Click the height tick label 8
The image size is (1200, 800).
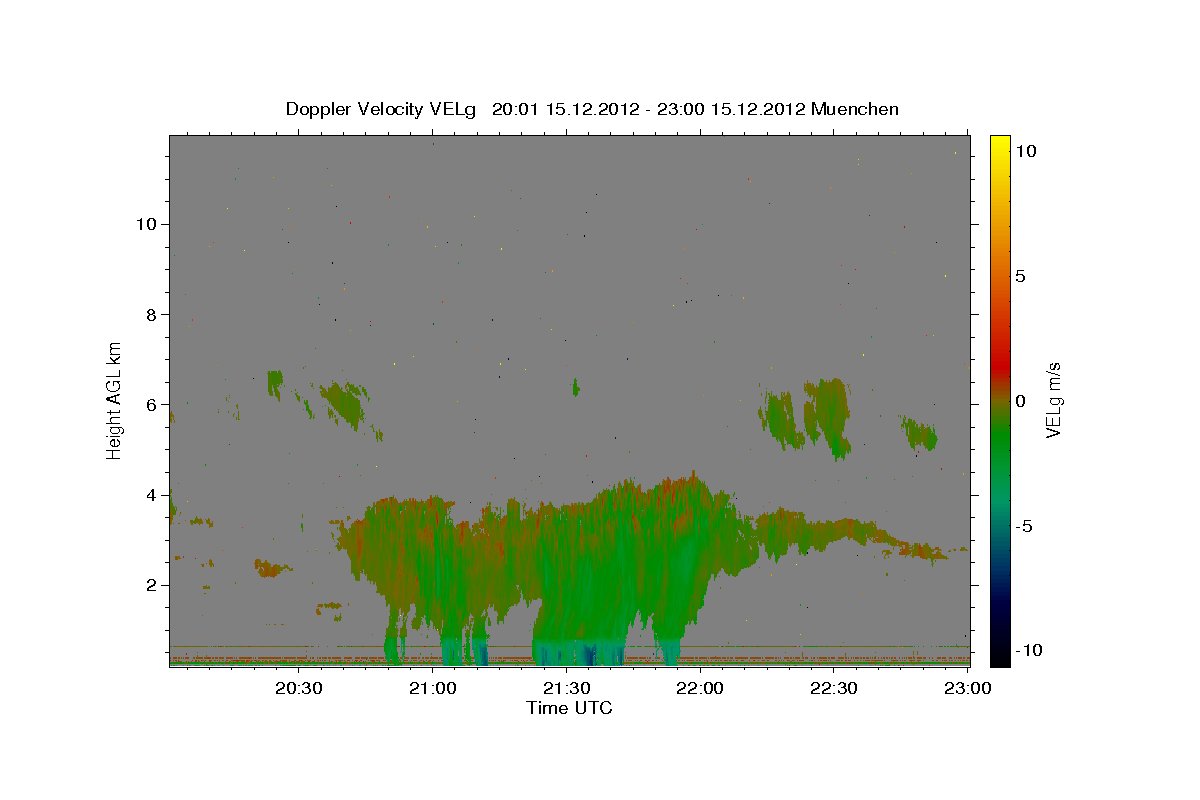coord(152,314)
